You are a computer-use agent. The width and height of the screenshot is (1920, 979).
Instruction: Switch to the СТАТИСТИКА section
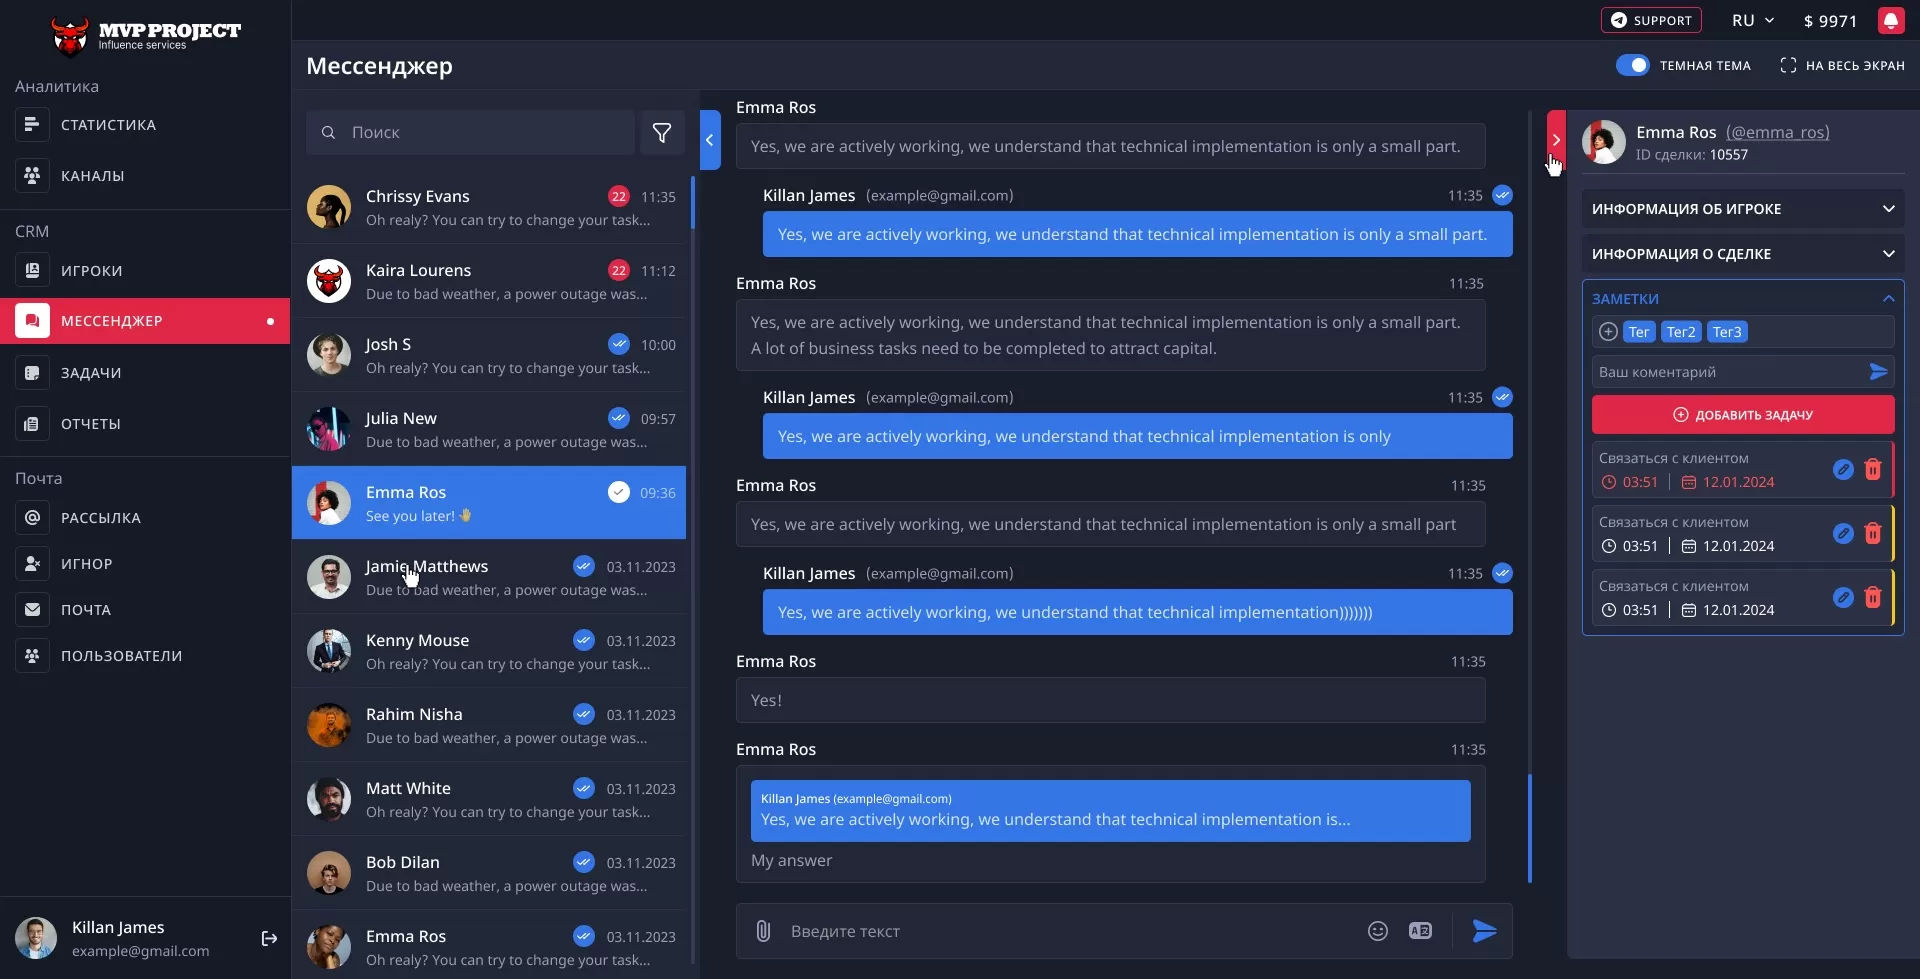pos(107,124)
